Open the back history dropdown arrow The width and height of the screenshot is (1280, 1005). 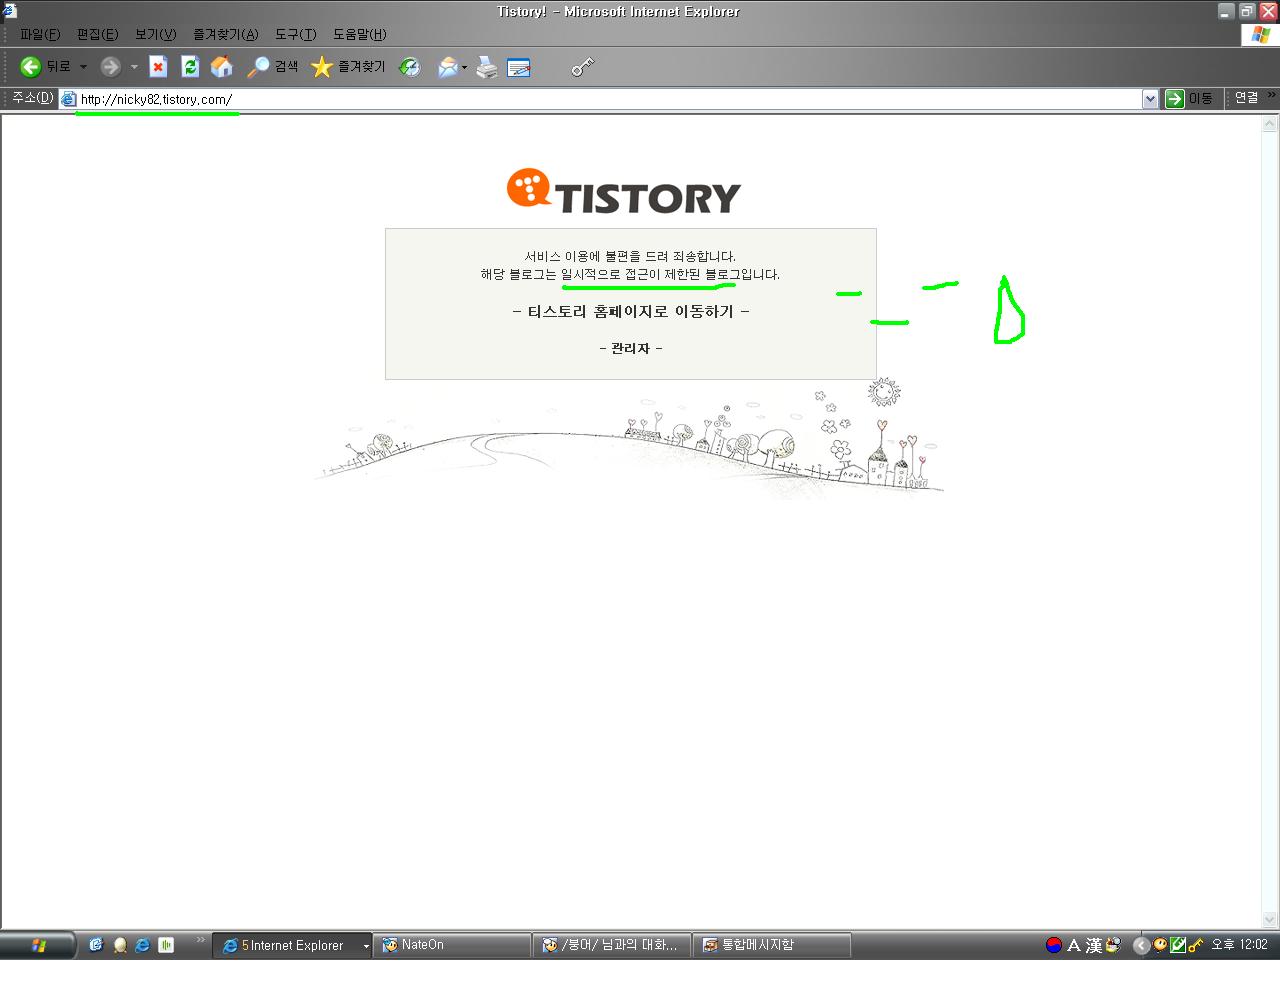point(83,67)
